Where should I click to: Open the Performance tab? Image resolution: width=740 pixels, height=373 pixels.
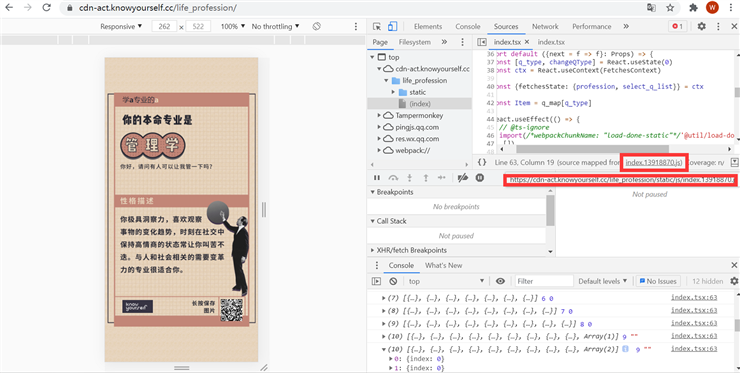[x=591, y=26]
